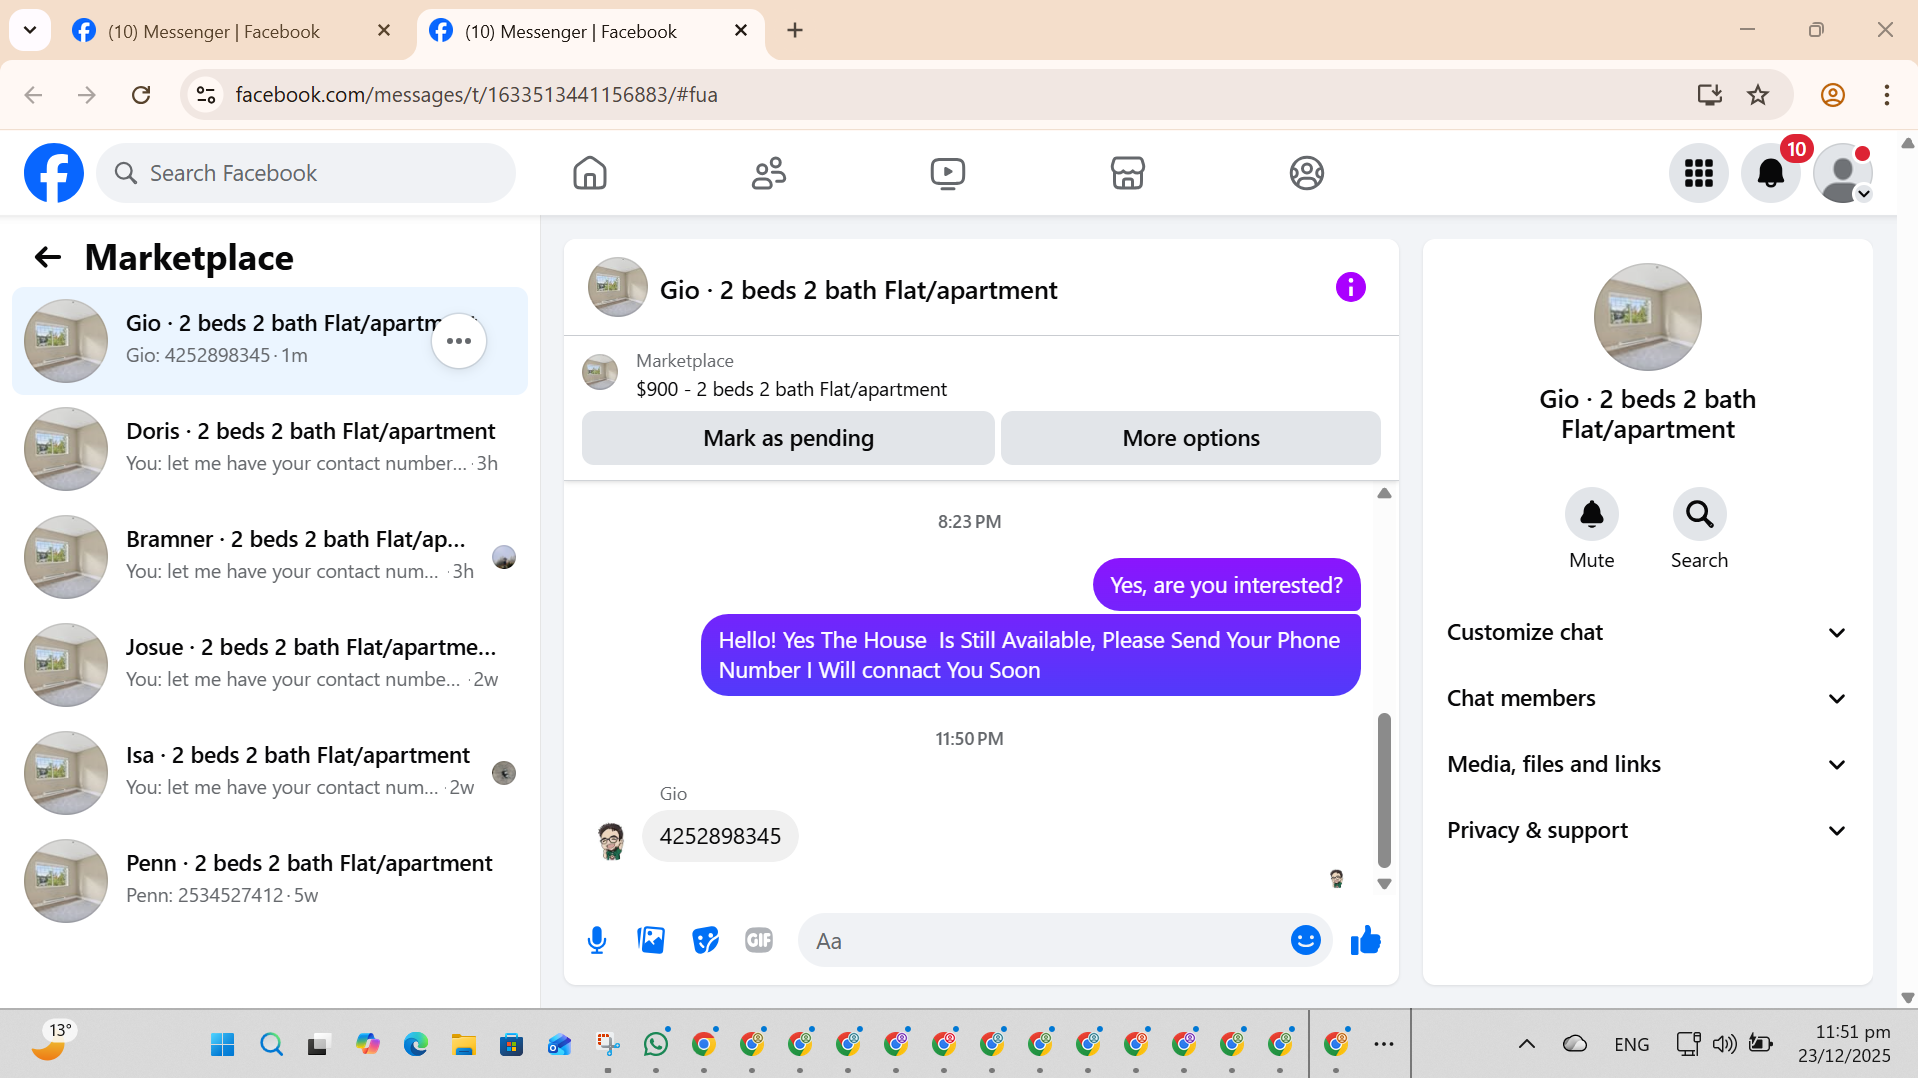Open the Groups icon in top nav
Screen dimensions: 1918x1078
point(1306,173)
